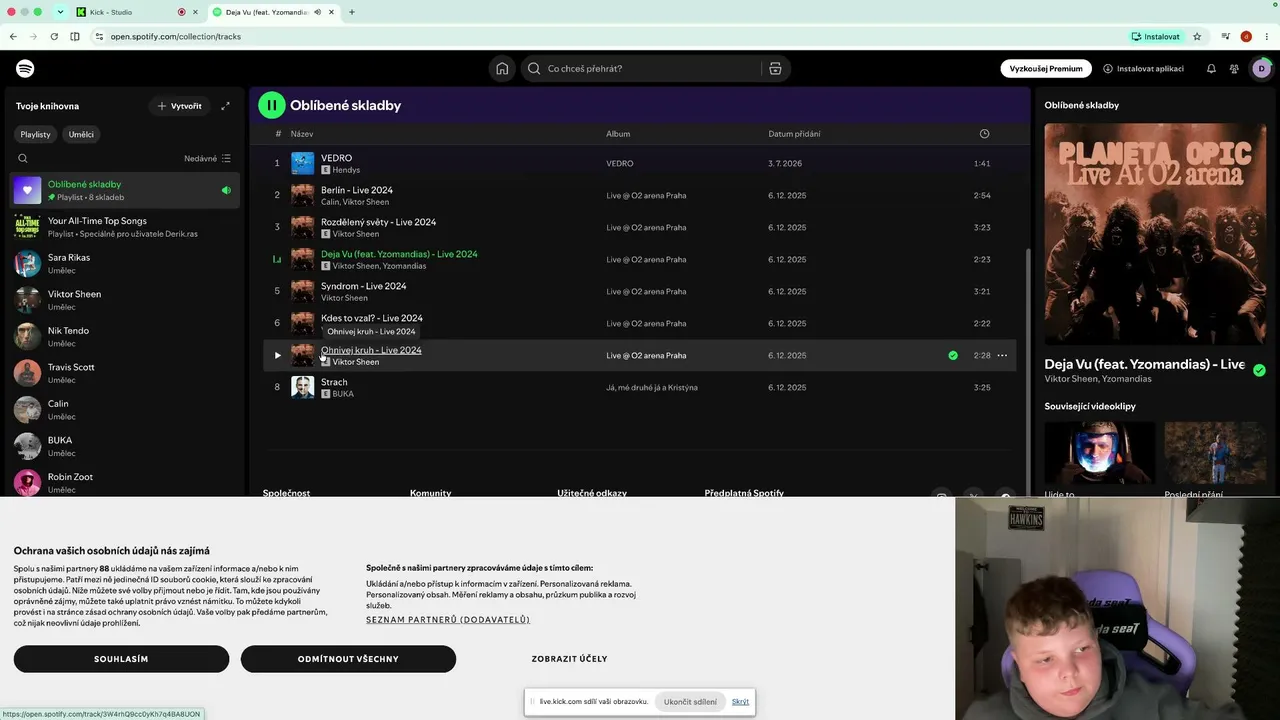This screenshot has width=1280, height=720.
Task: Click the Planeta Opic album cover art
Action: [1155, 234]
